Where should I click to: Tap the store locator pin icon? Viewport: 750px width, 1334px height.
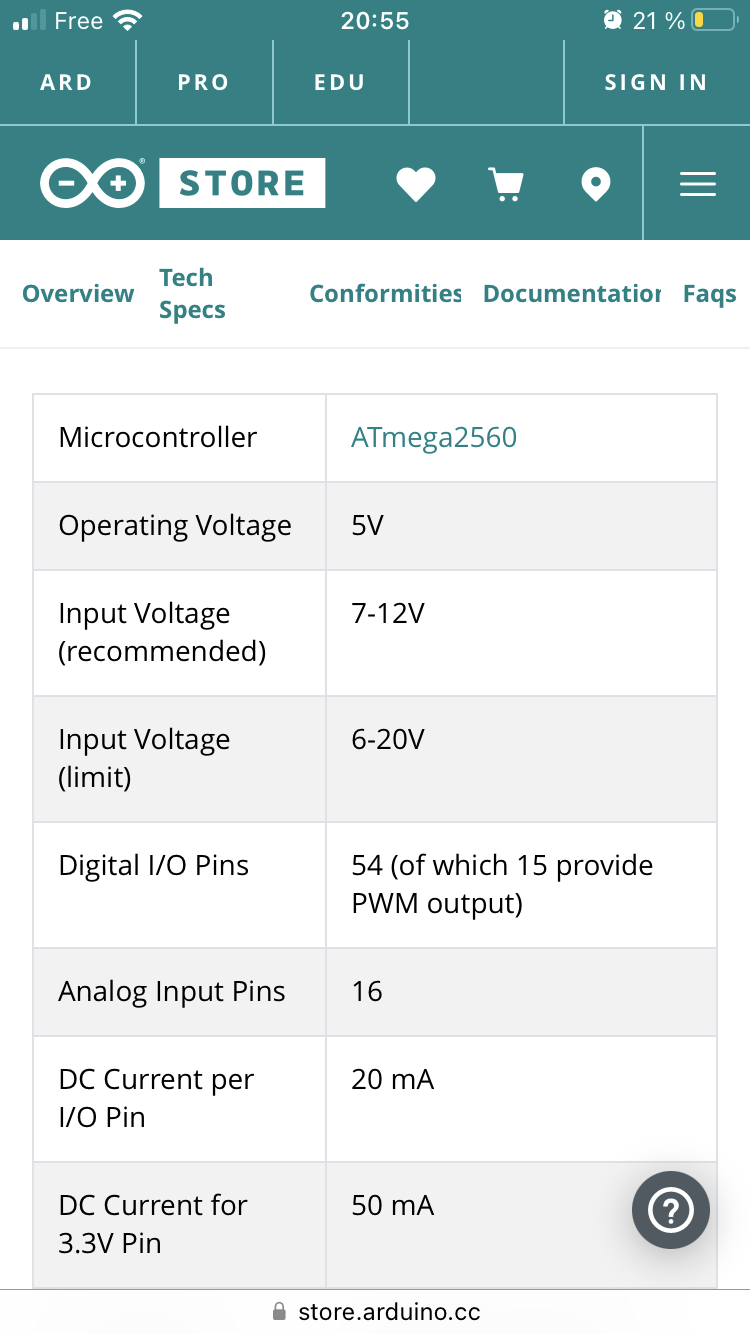596,184
